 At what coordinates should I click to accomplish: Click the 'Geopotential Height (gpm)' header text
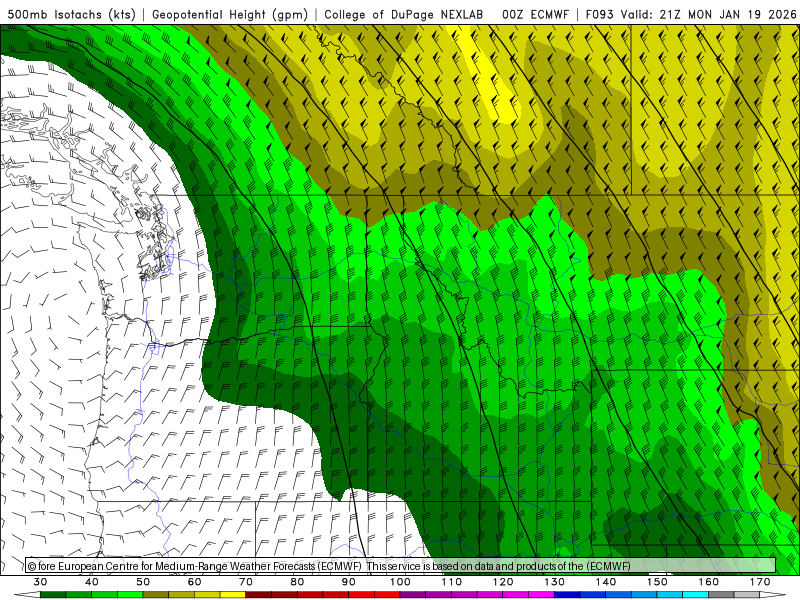click(230, 15)
